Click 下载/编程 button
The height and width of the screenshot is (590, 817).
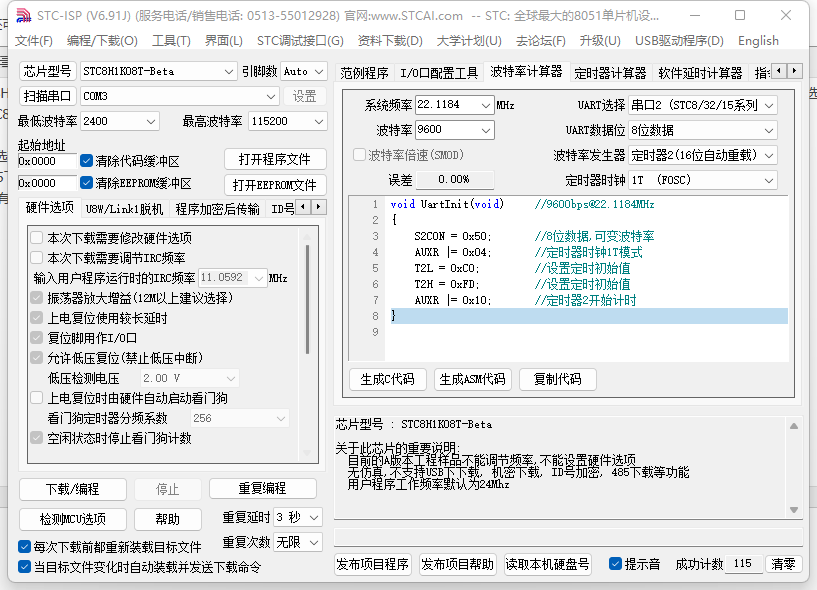click(x=72, y=489)
